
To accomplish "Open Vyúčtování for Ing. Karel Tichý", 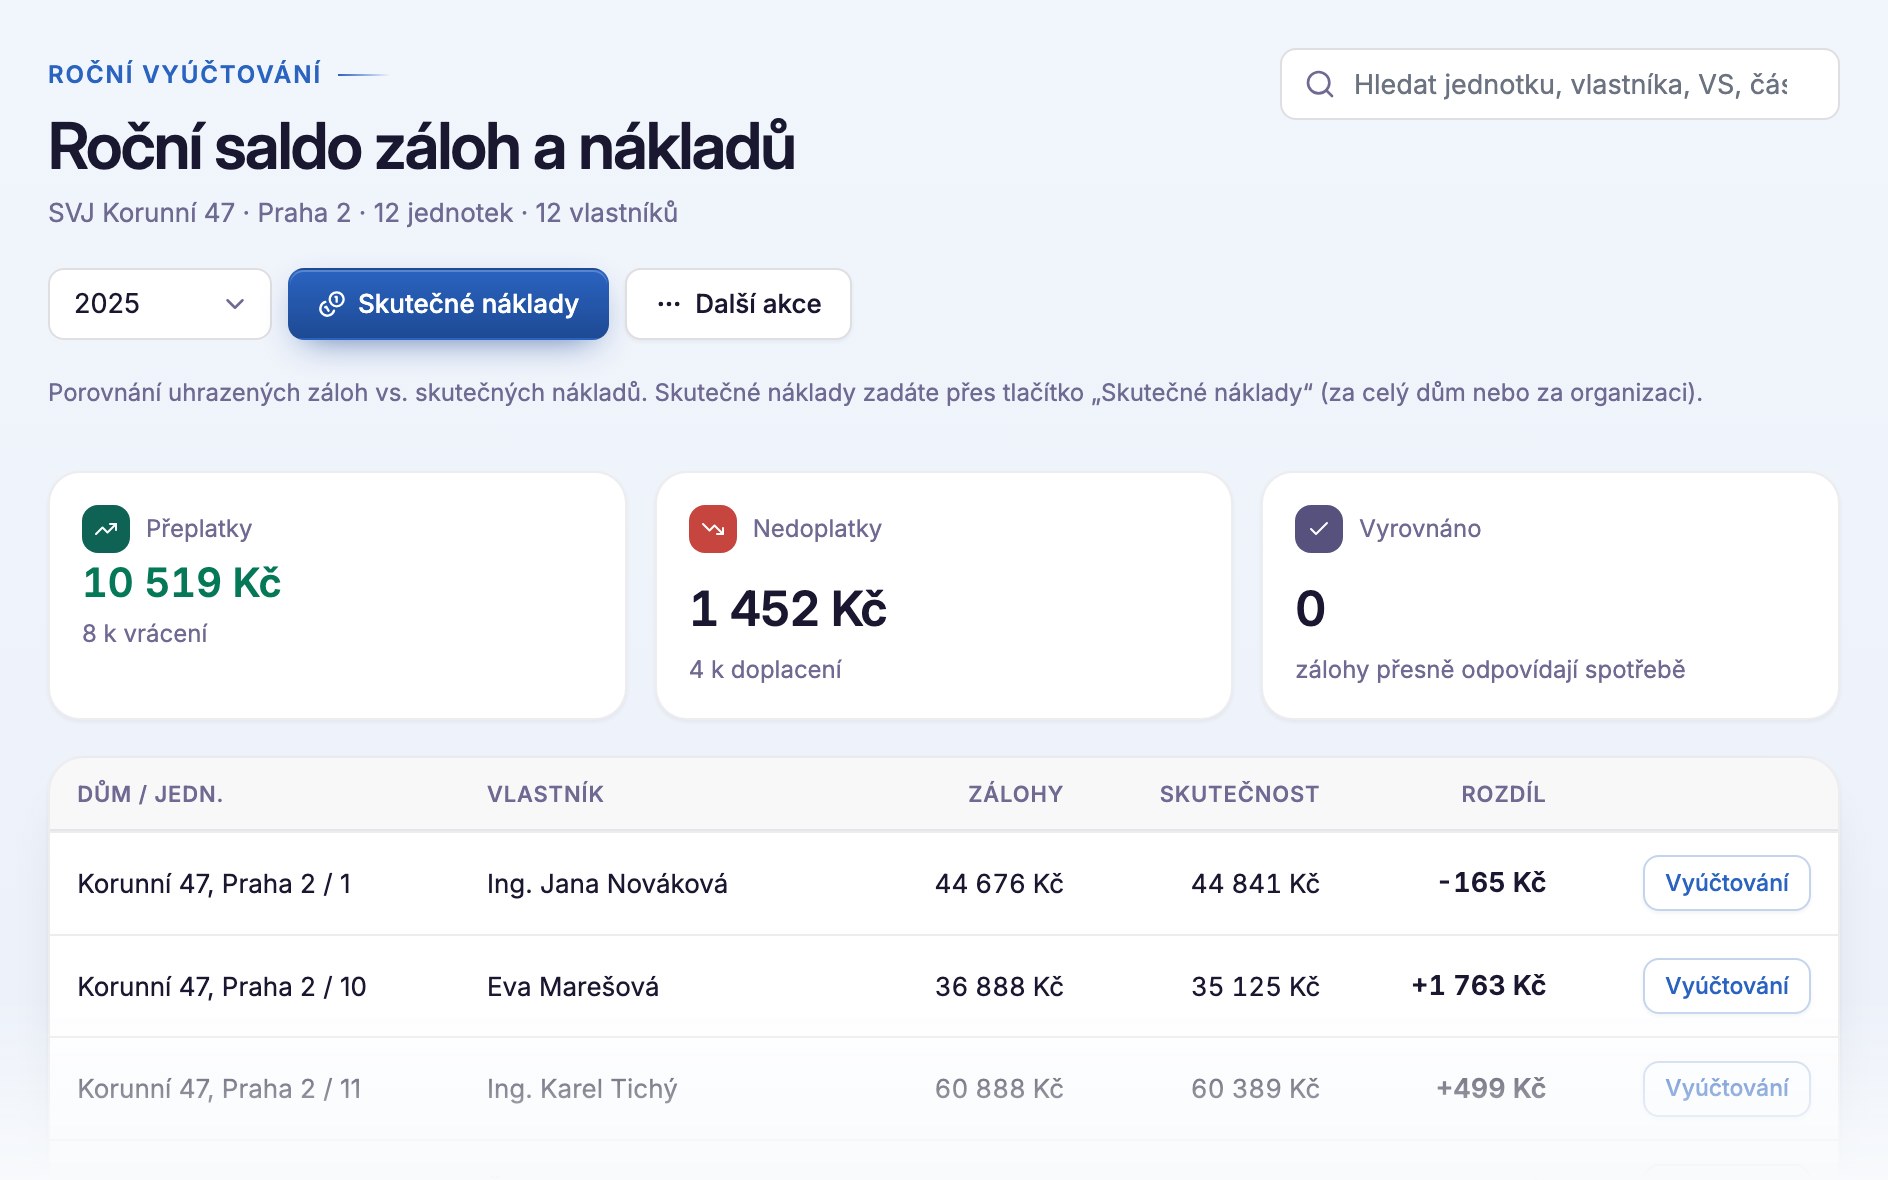I will pyautogui.click(x=1727, y=1088).
